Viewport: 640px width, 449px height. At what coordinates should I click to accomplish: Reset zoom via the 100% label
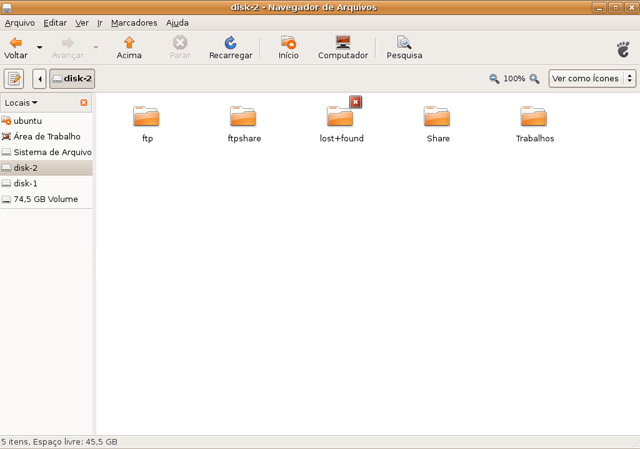click(x=514, y=78)
